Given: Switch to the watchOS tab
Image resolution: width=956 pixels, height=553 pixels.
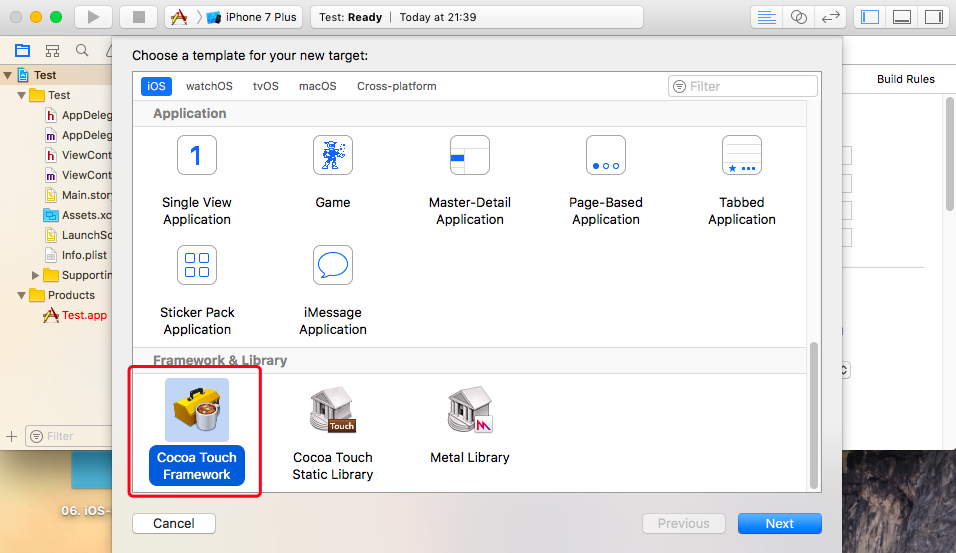Looking at the screenshot, I should (x=209, y=86).
